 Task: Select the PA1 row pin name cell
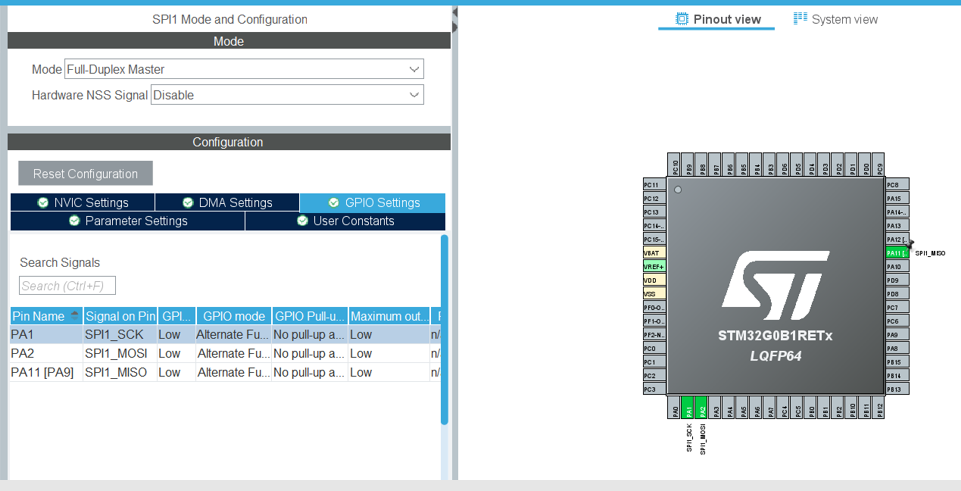47,335
